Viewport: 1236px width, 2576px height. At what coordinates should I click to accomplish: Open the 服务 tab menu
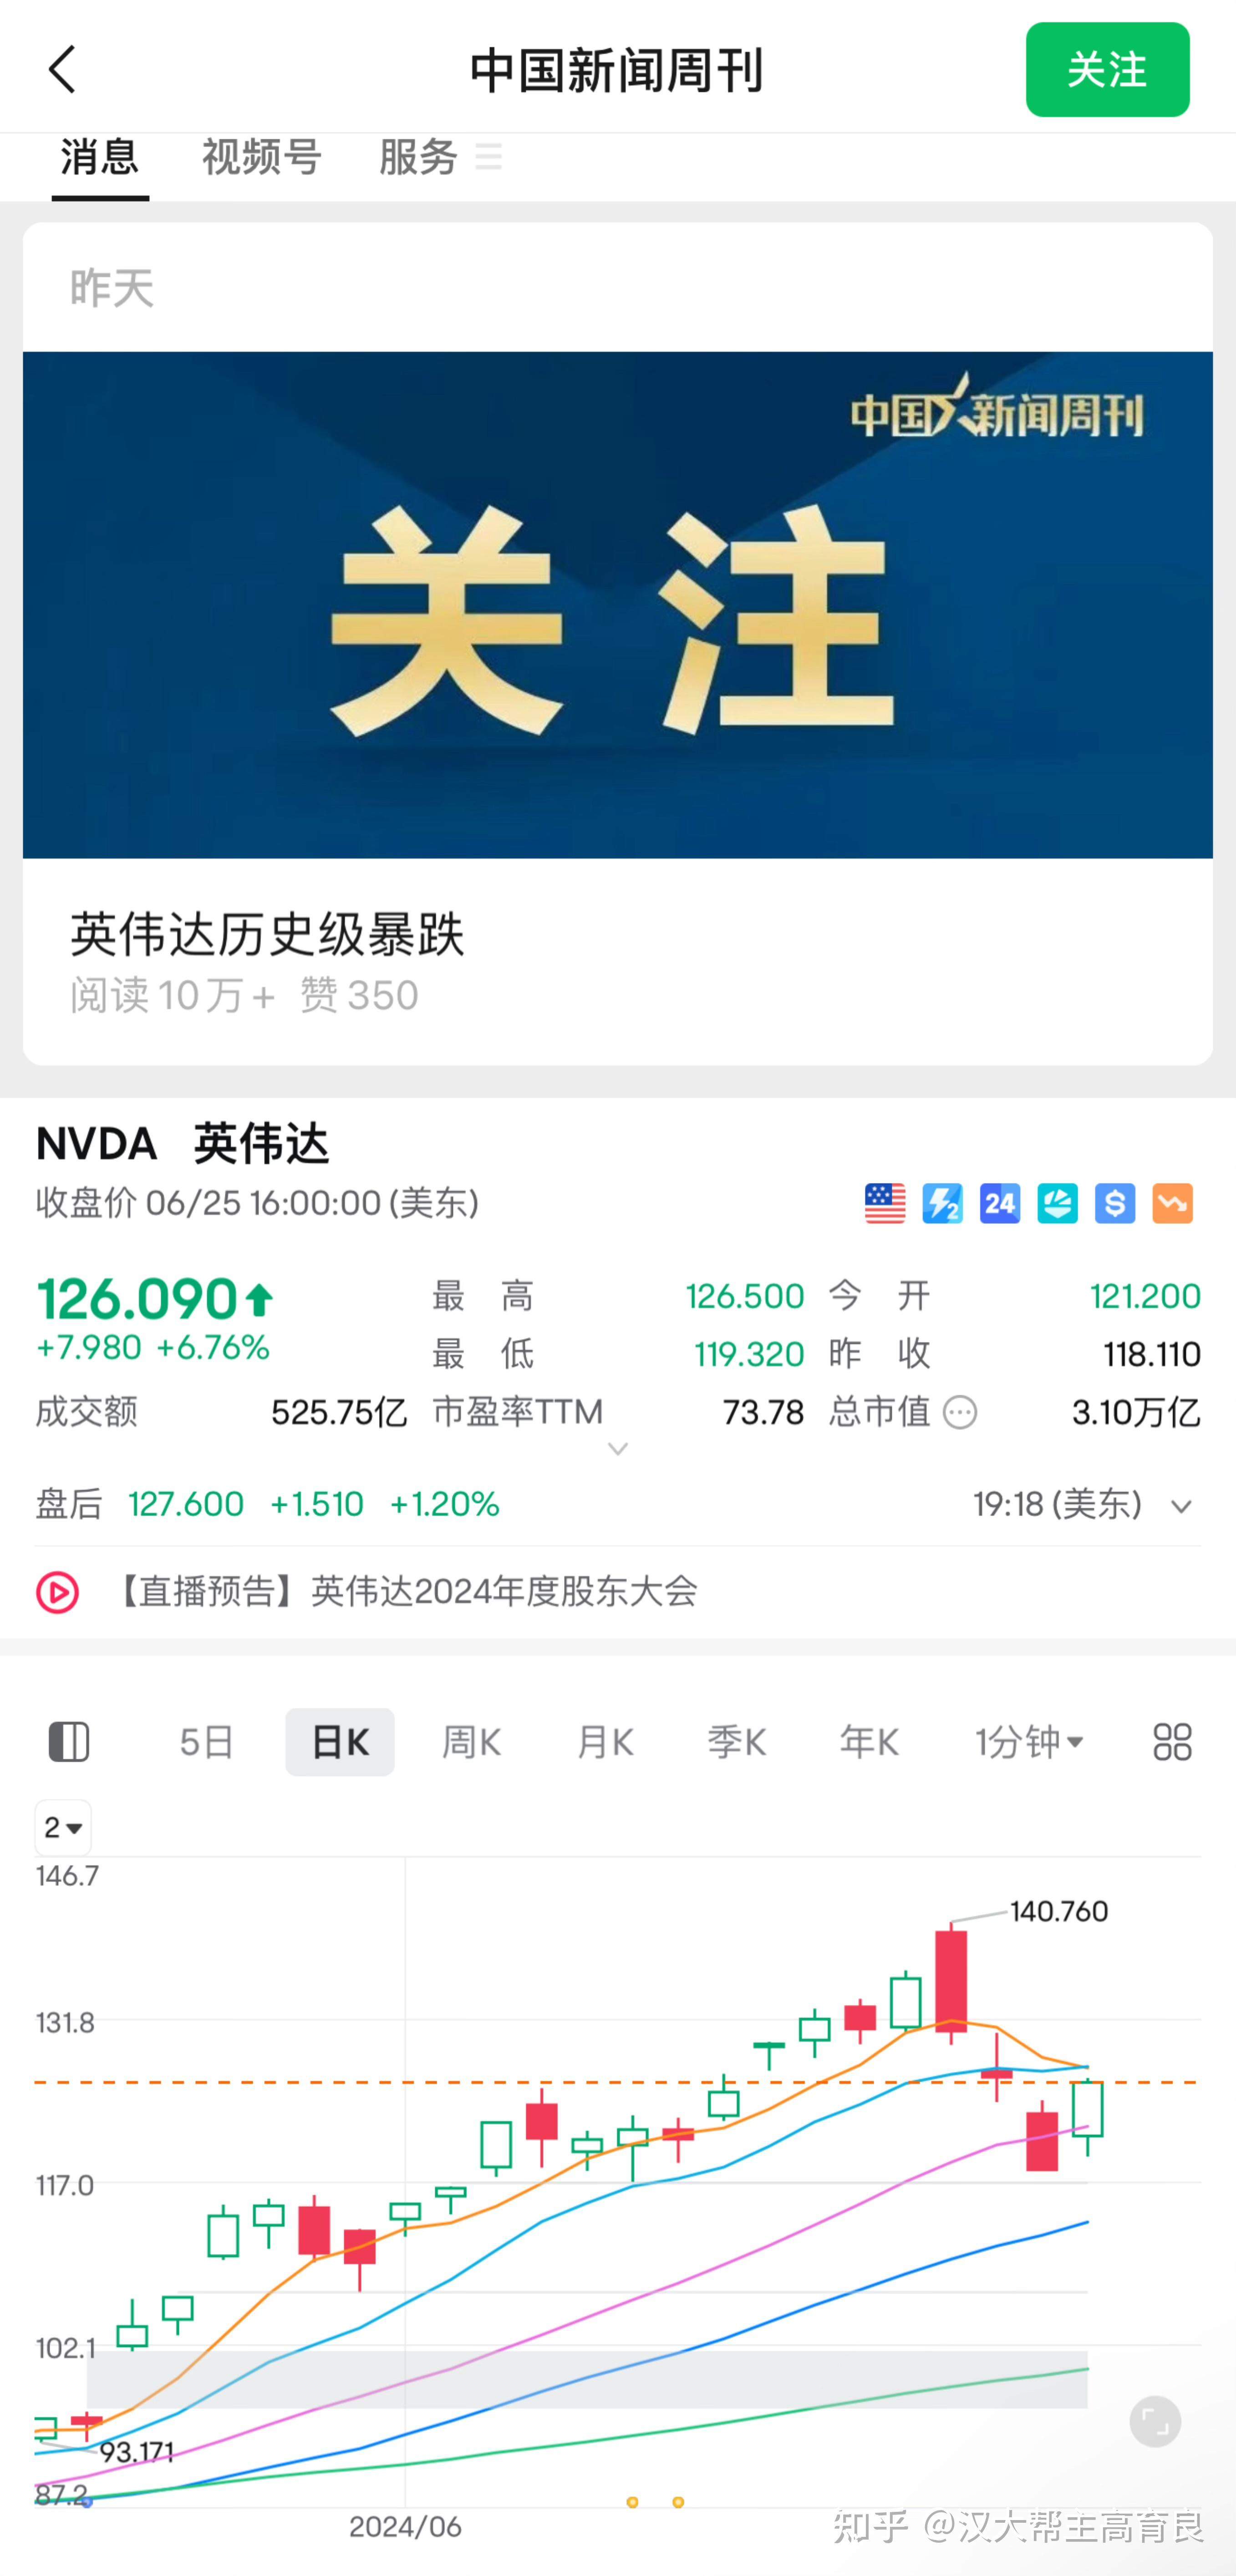(440, 157)
